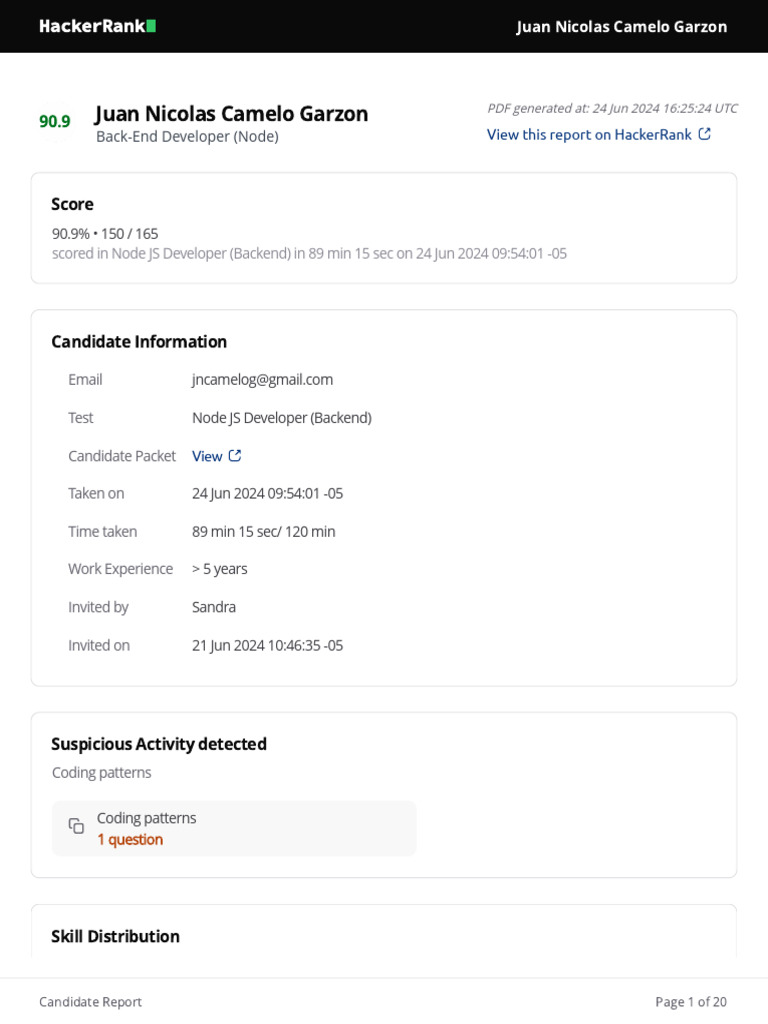Click the Skill Distribution heading

click(x=116, y=936)
